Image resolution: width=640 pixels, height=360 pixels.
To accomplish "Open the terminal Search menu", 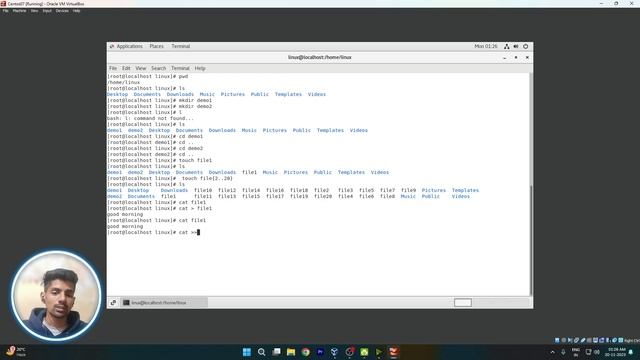I will pyautogui.click(x=158, y=68).
